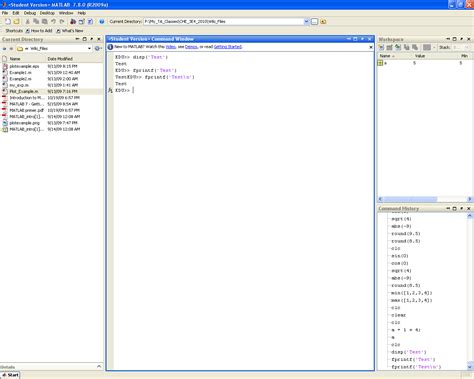Browse for folder with ellipsis button

(x=314, y=21)
